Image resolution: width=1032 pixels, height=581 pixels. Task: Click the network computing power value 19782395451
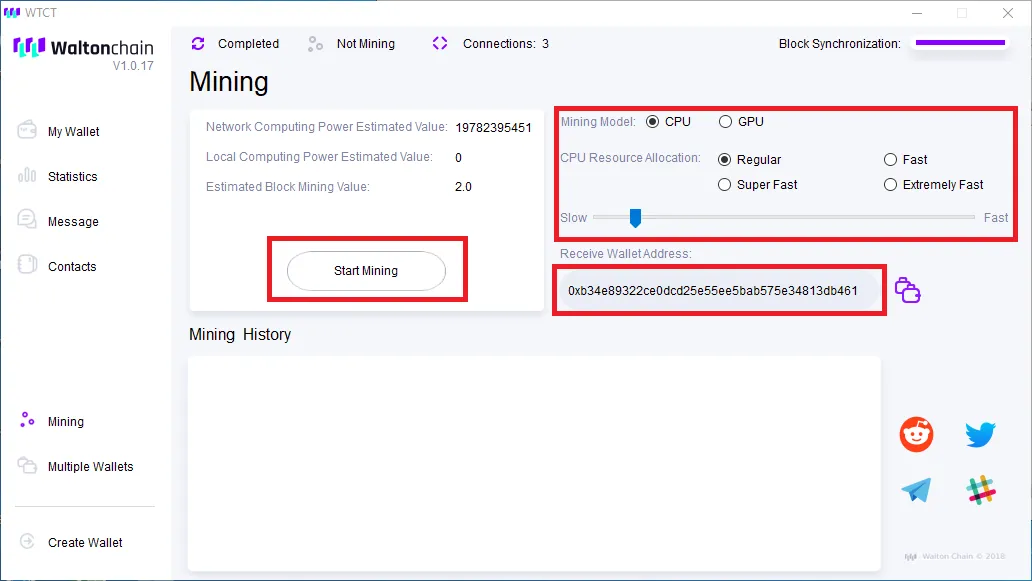tap(493, 128)
